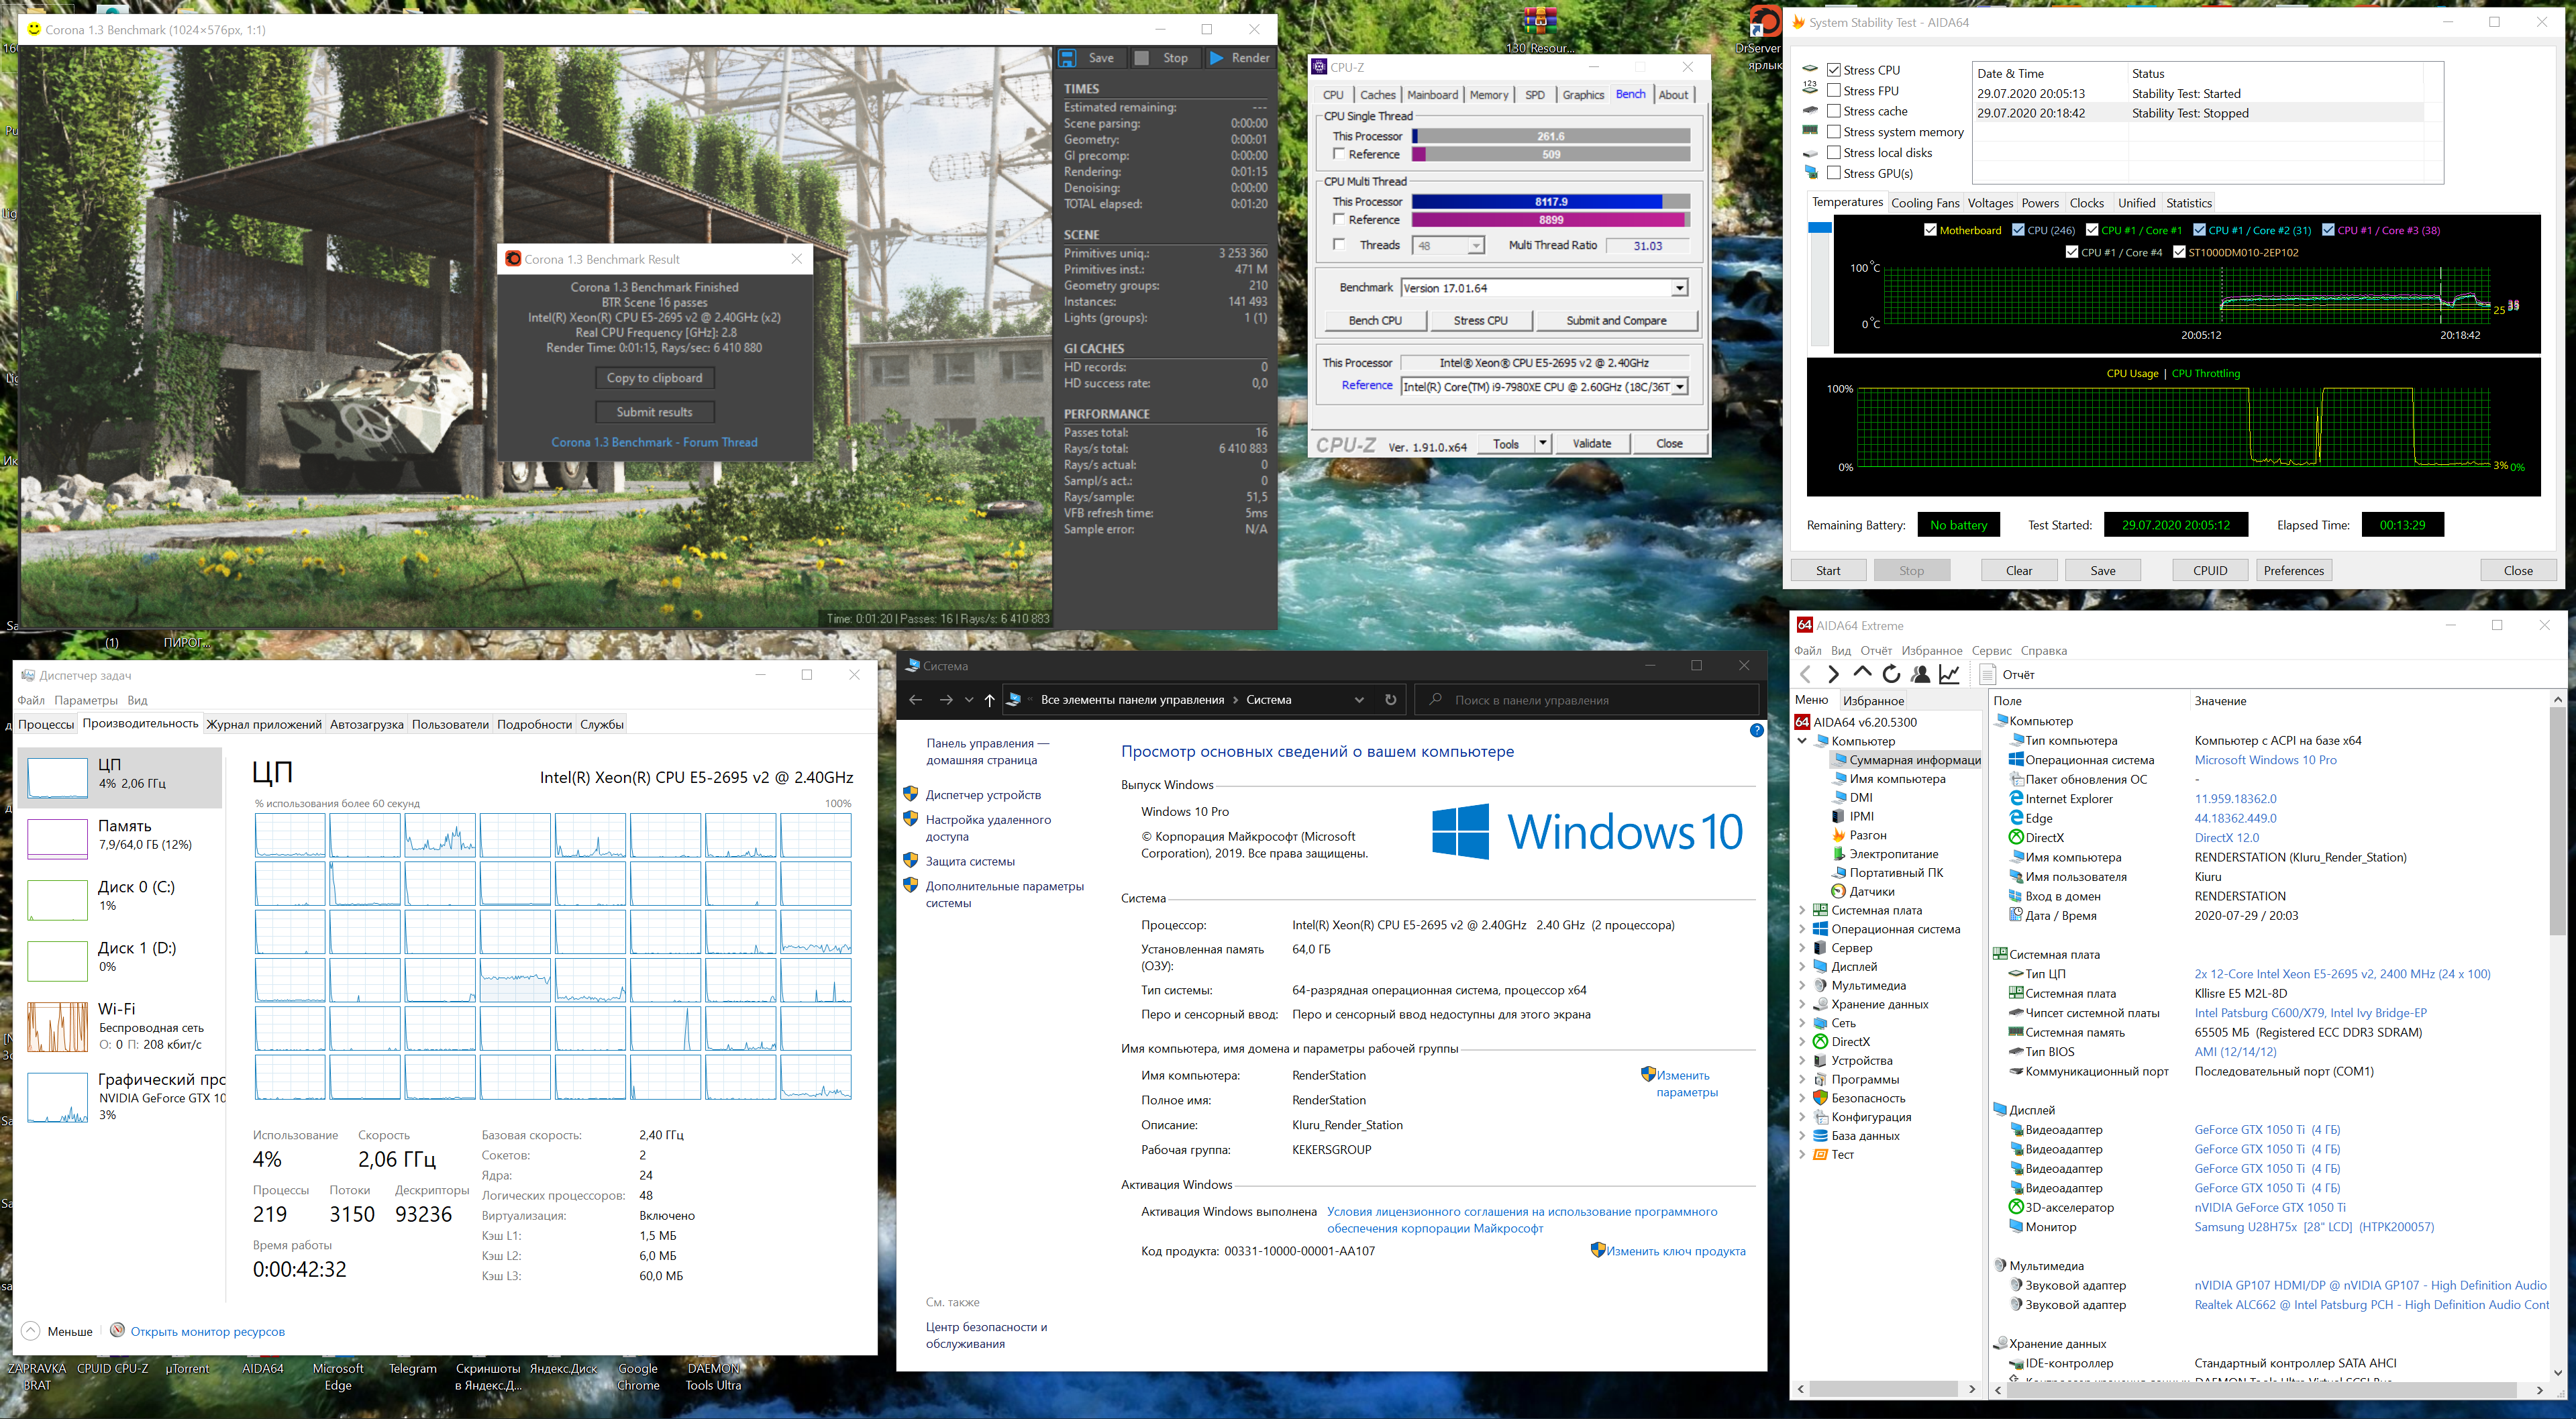This screenshot has height=1419, width=2576.
Task: Uncheck Stress CPU checkbox
Action: click(x=1834, y=70)
